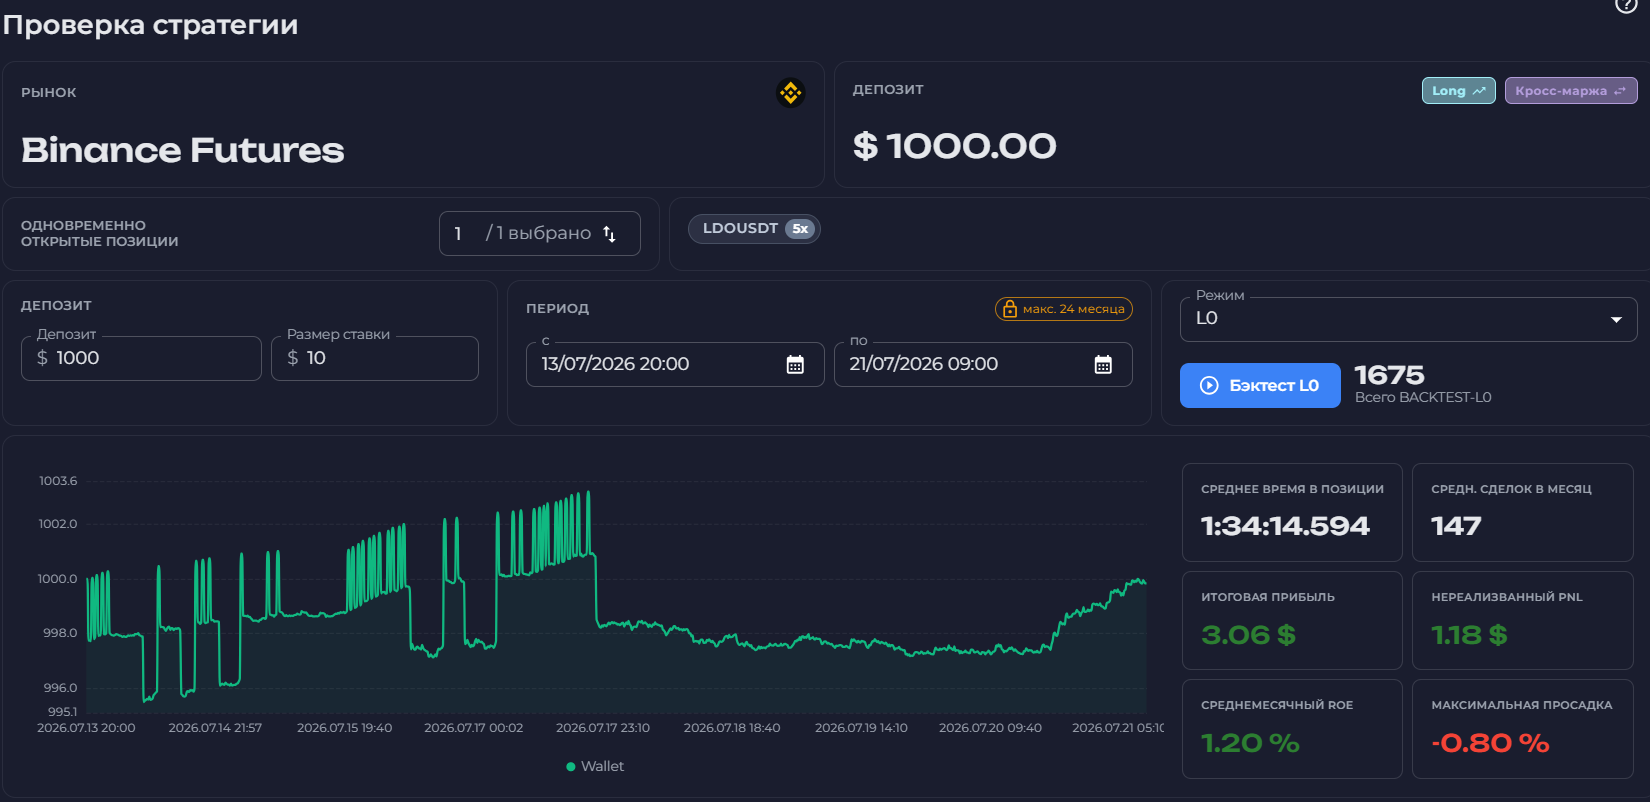Open the calendar icon for the end date
The height and width of the screenshot is (802, 1650).
coord(1103,364)
